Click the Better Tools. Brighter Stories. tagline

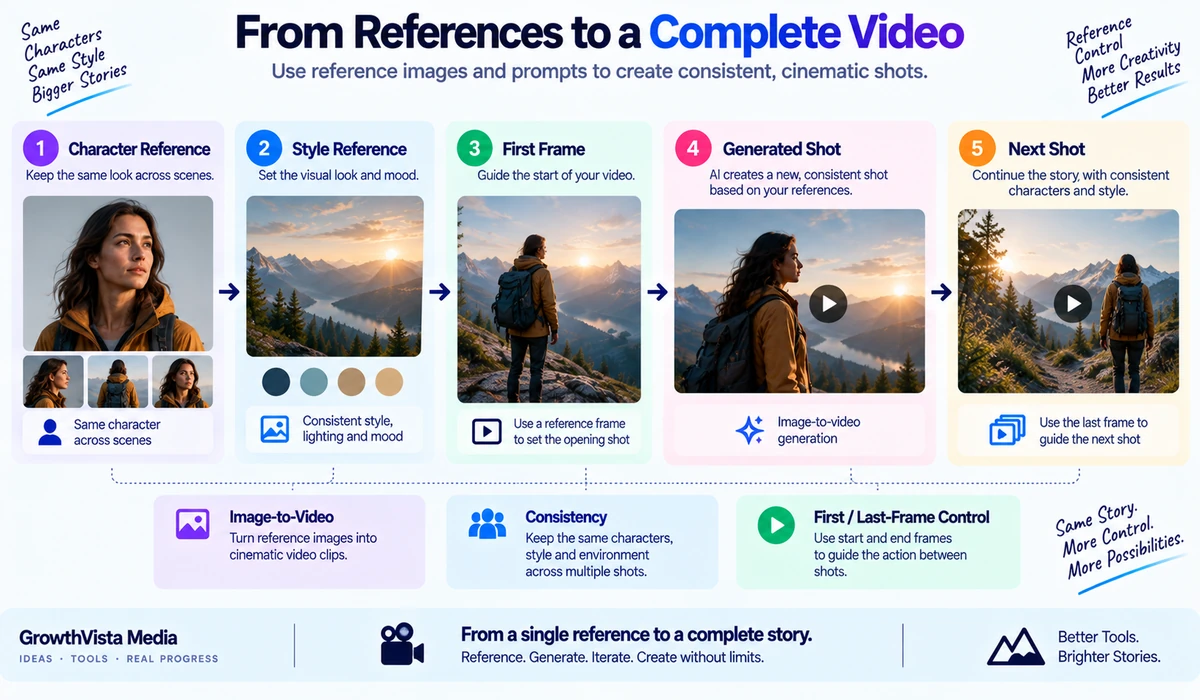tap(1109, 647)
